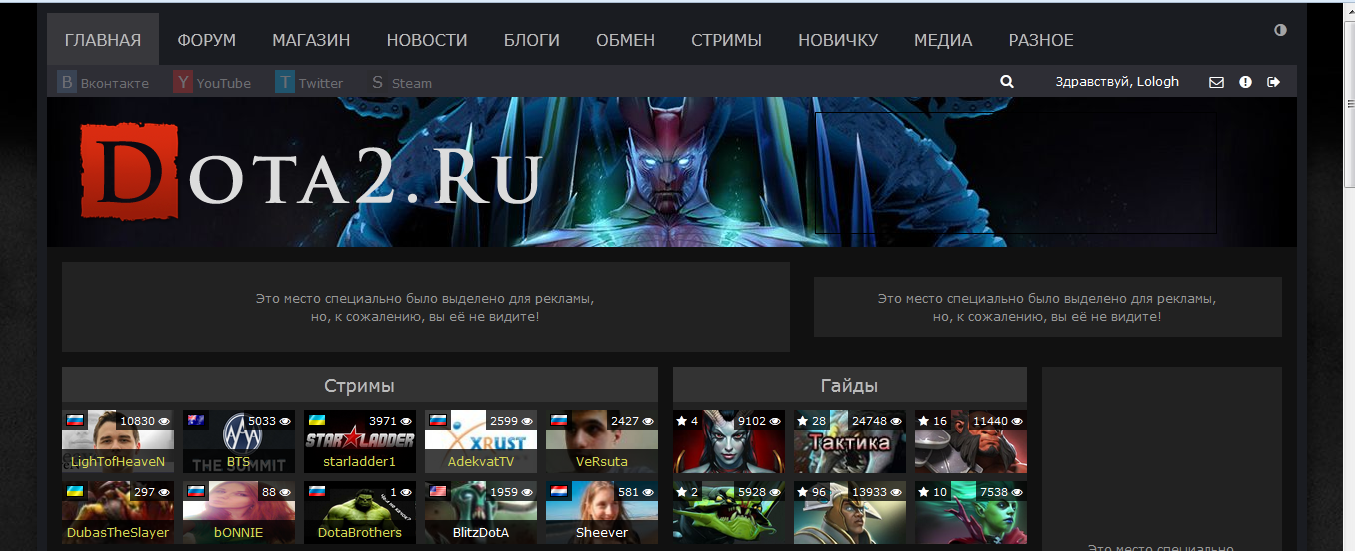Viewport: 1355px width, 551px height.
Task: Open the ФОРУМ menu item
Action: 206,40
